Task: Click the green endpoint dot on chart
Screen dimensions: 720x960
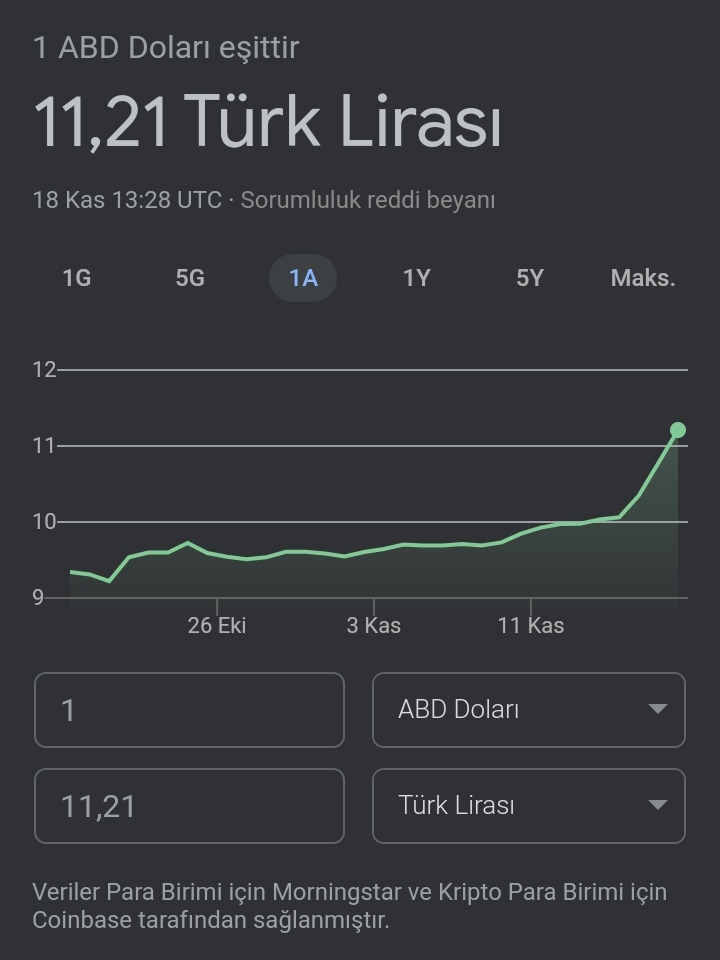Action: 678,430
